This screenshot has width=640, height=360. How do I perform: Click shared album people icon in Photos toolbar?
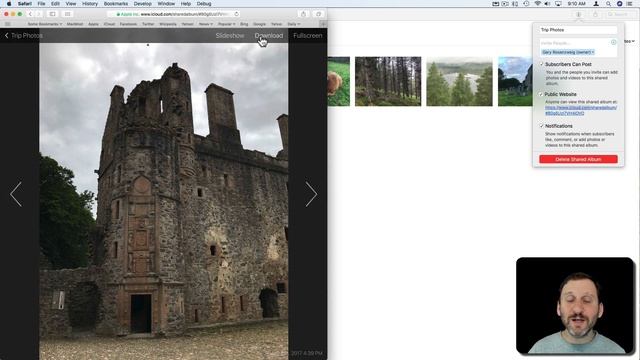[578, 14]
